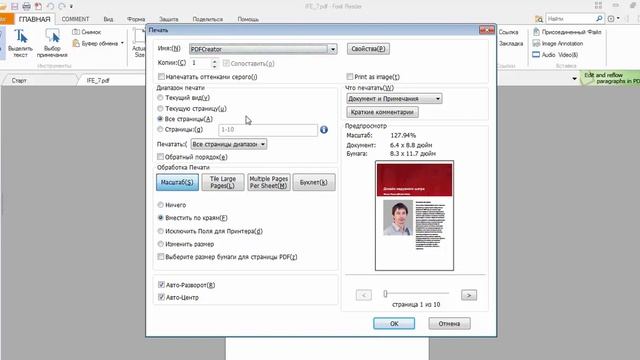
Task: Select the Выбор примечания tool
Action: (x=52, y=43)
